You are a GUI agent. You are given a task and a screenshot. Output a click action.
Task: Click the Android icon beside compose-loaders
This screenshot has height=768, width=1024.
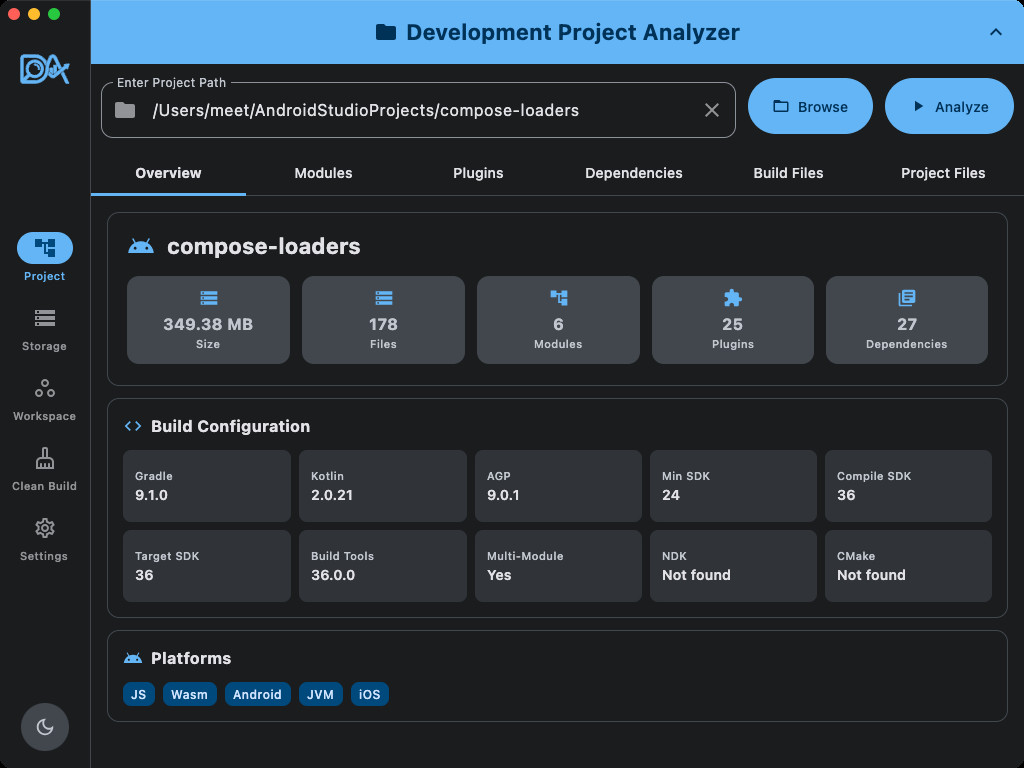pyautogui.click(x=141, y=246)
